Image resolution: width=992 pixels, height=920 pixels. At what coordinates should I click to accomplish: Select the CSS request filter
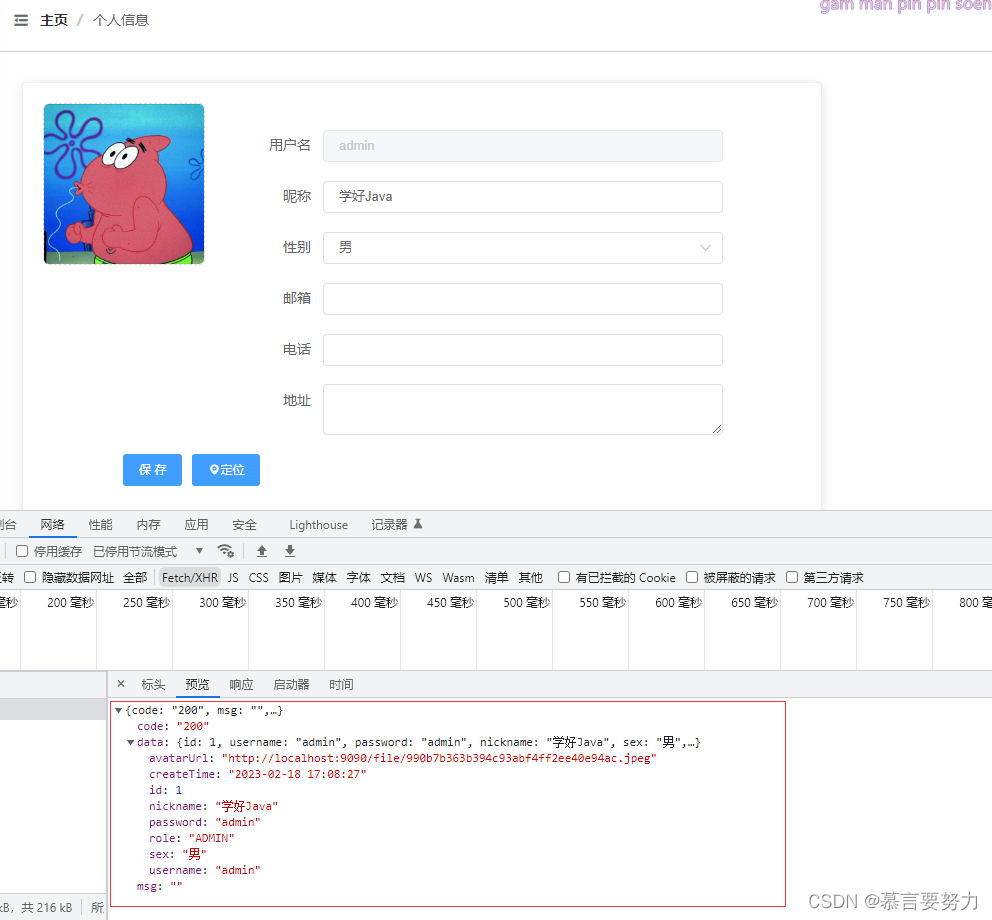coord(259,578)
